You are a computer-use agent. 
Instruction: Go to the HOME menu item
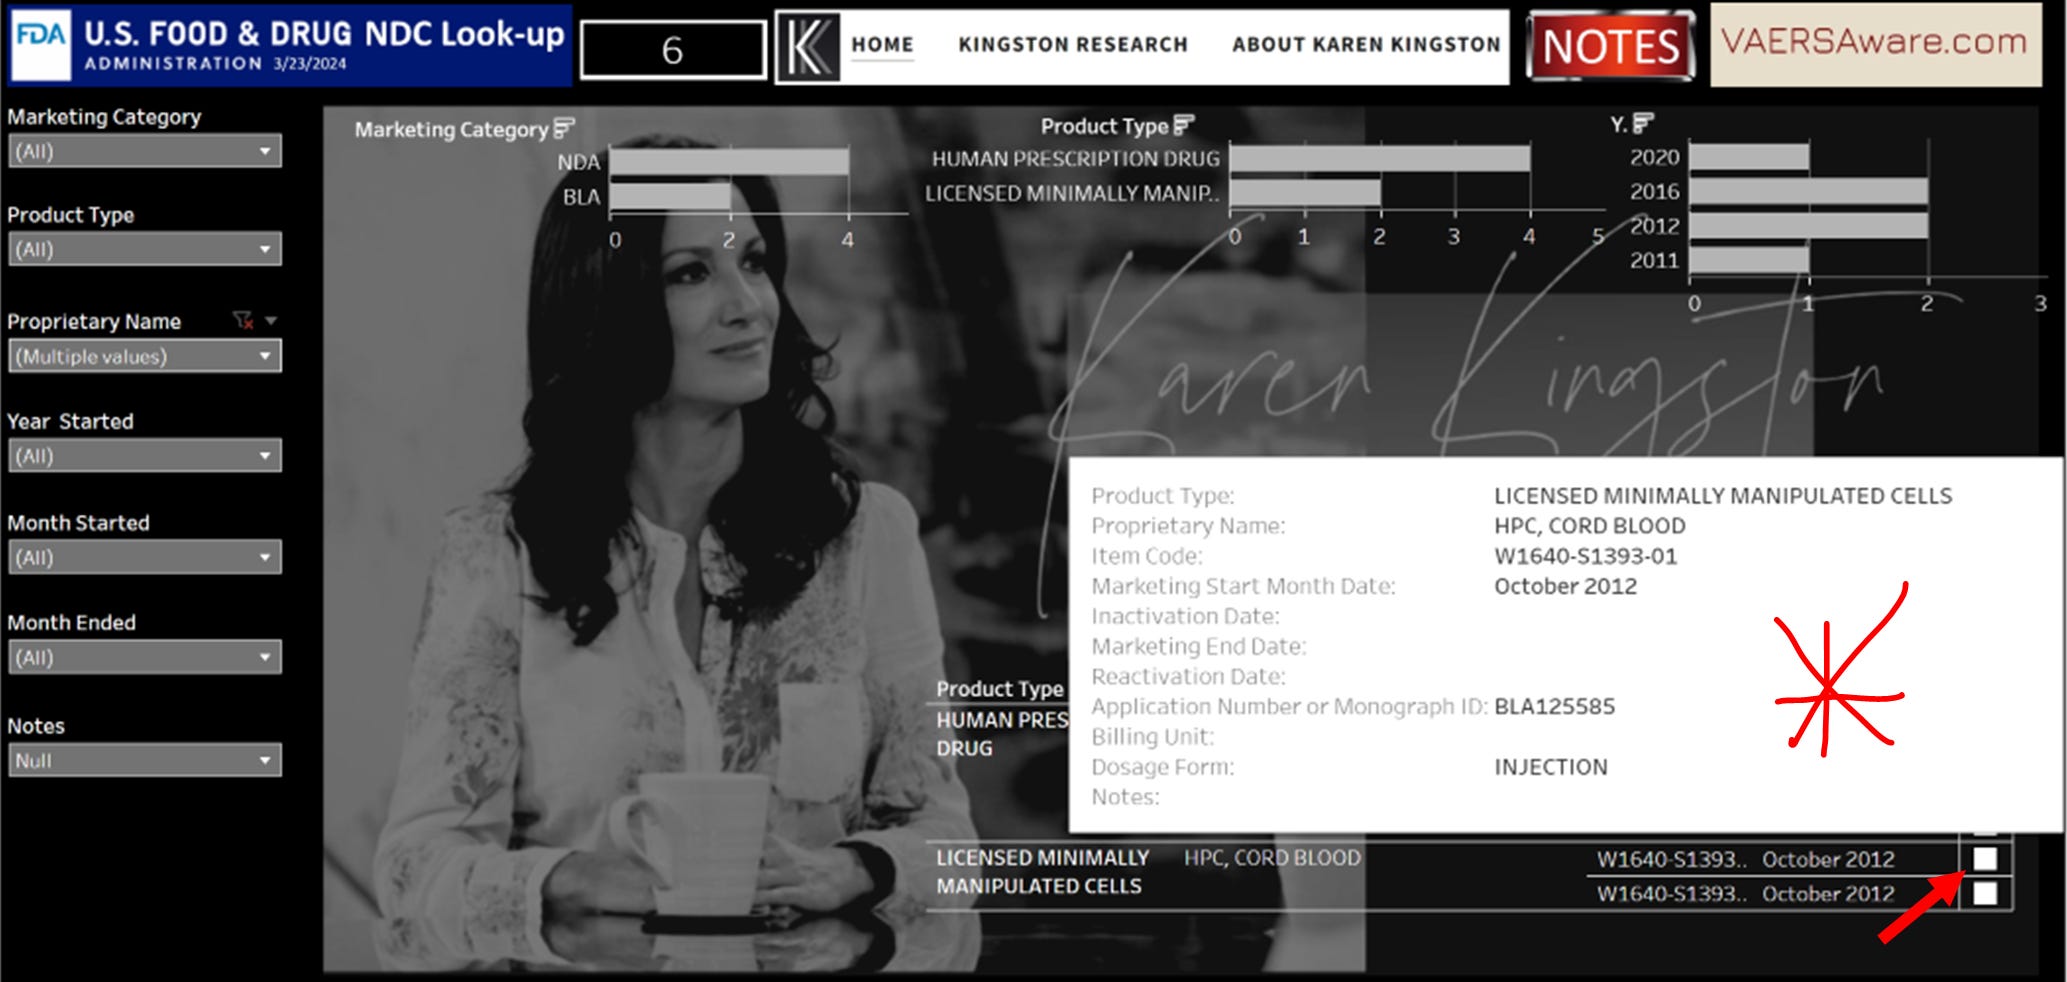(x=882, y=45)
